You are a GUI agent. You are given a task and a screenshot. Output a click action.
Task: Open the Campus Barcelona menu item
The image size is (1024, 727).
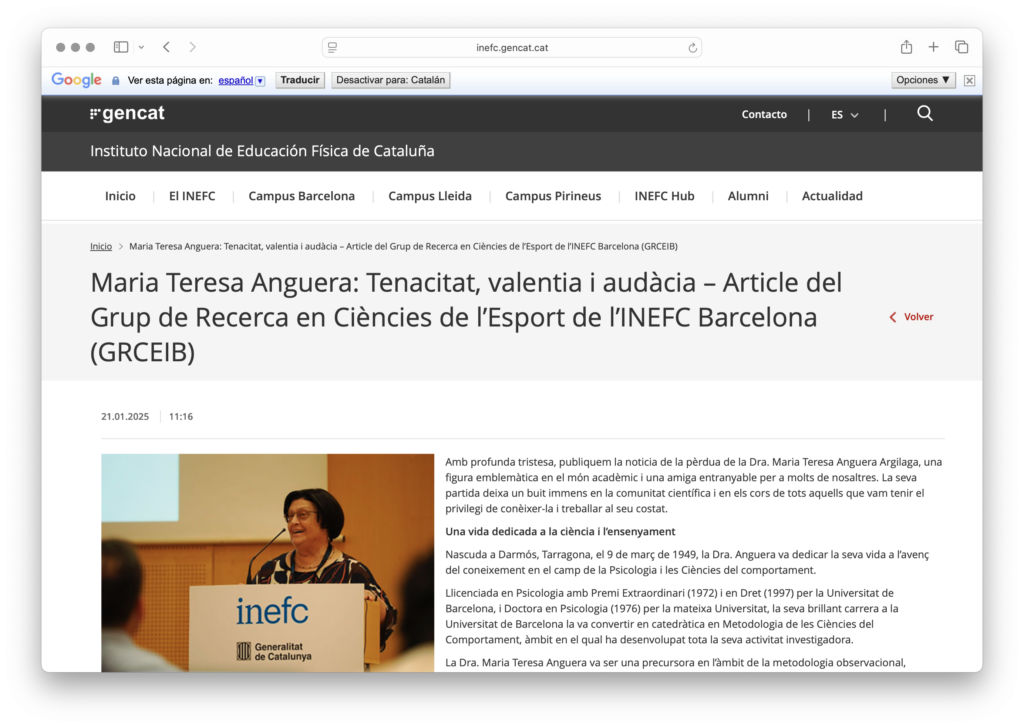[301, 196]
